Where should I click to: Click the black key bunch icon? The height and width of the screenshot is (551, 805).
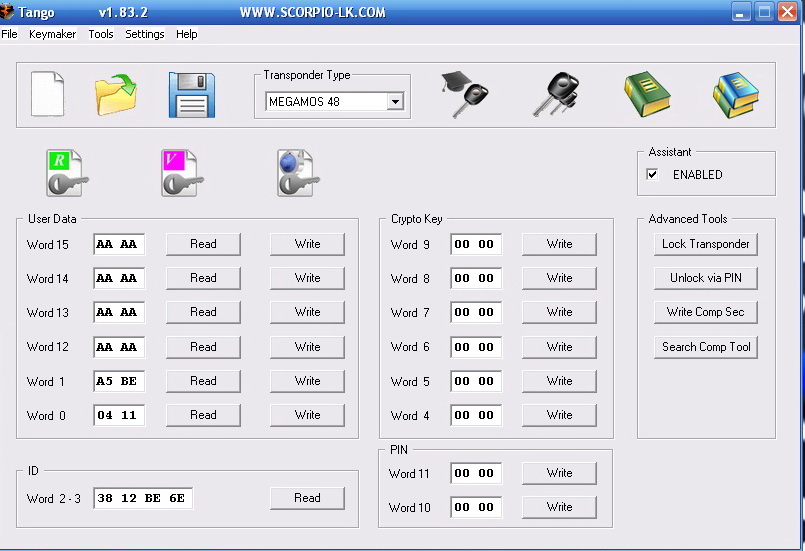click(557, 94)
